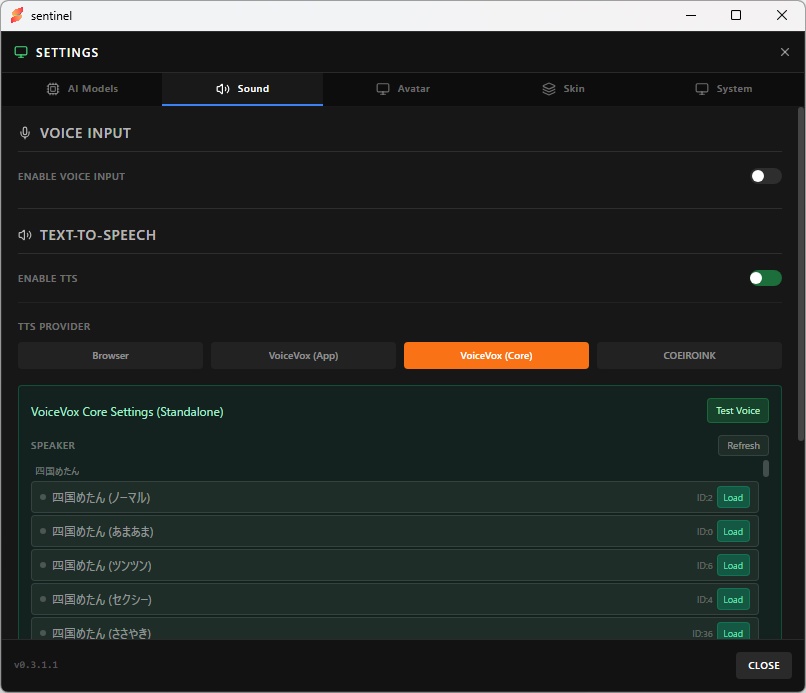Viewport: 806px width, 693px height.
Task: Select the Sound tab
Action: 242,89
